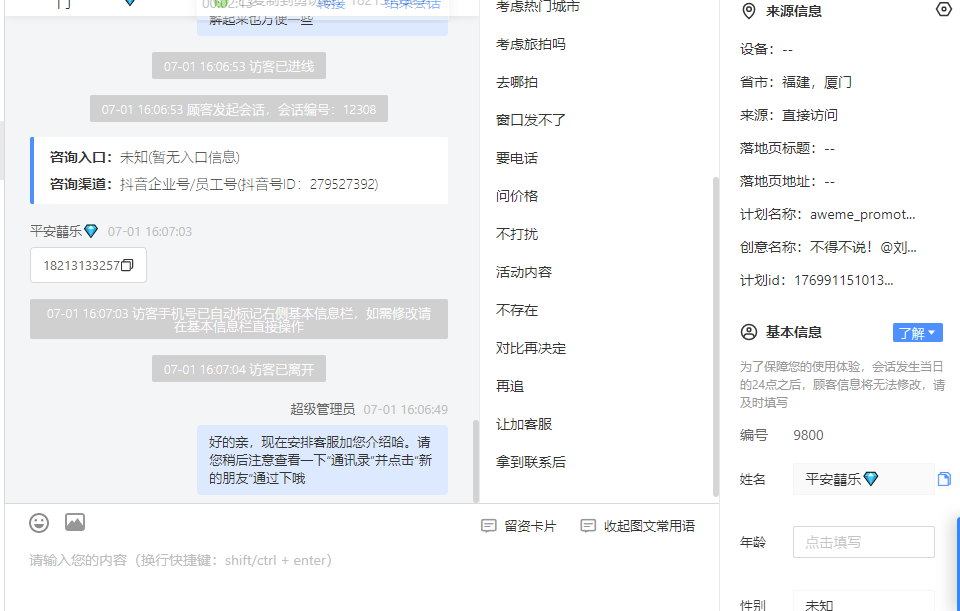This screenshot has width=960, height=611.
Task: Open source info settings hexagon icon
Action: pos(943,9)
